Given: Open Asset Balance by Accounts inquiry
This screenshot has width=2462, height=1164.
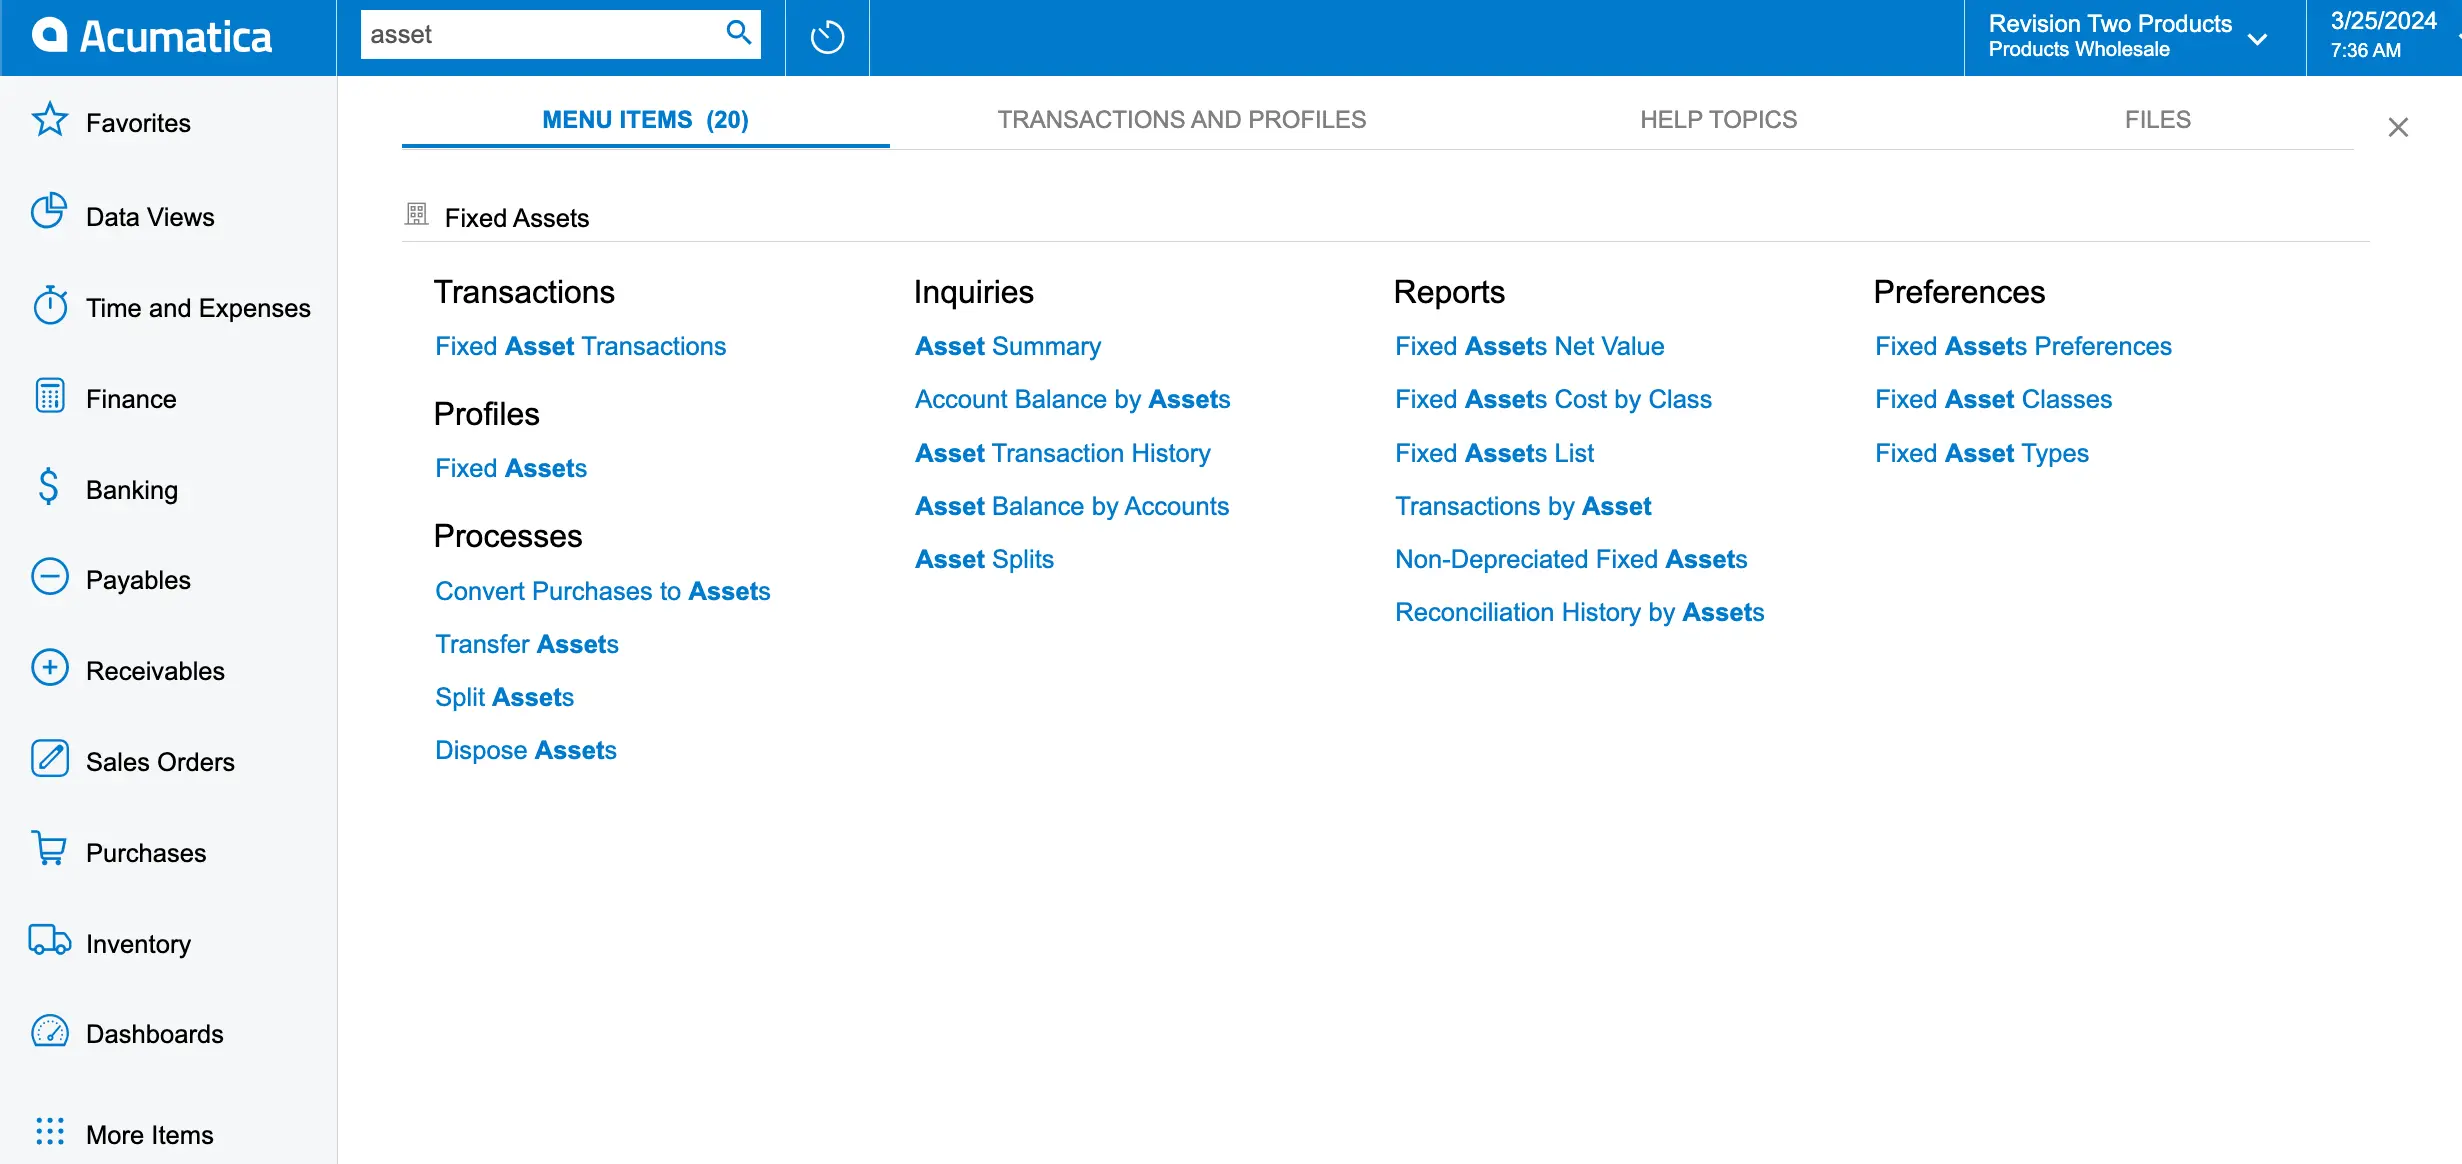Looking at the screenshot, I should coord(1071,506).
